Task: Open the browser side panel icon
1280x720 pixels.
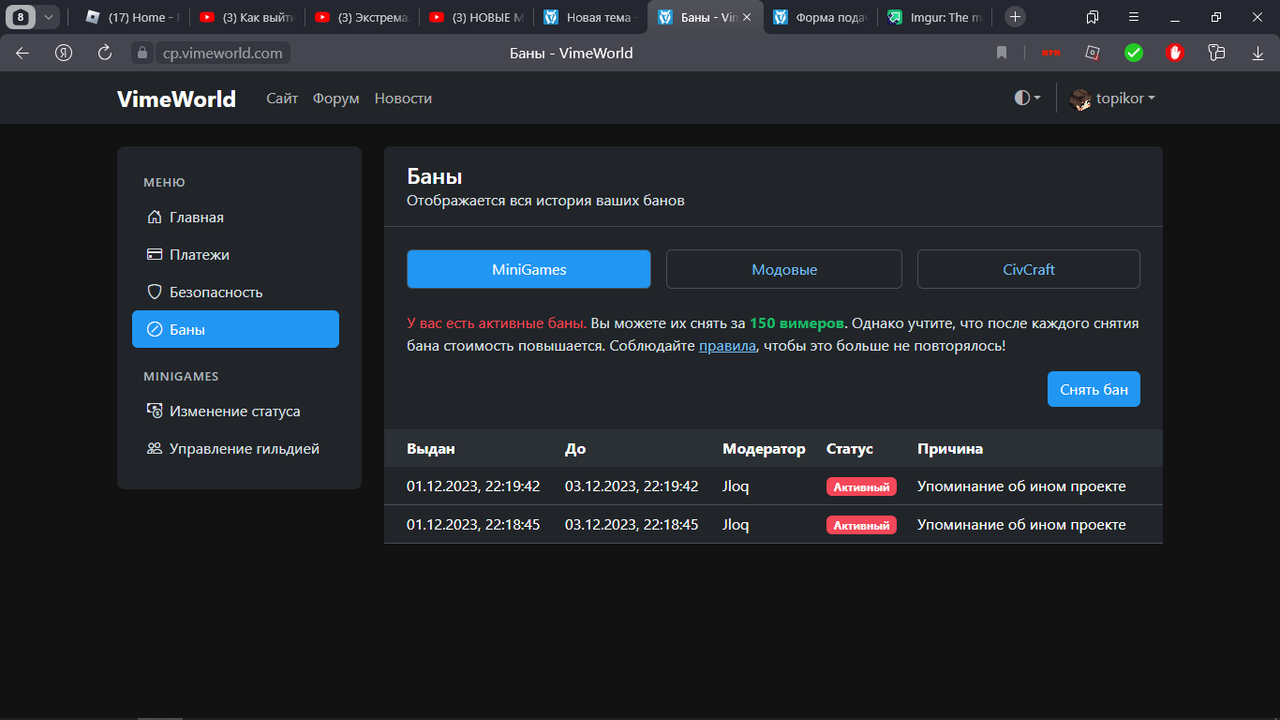Action: pos(1092,17)
